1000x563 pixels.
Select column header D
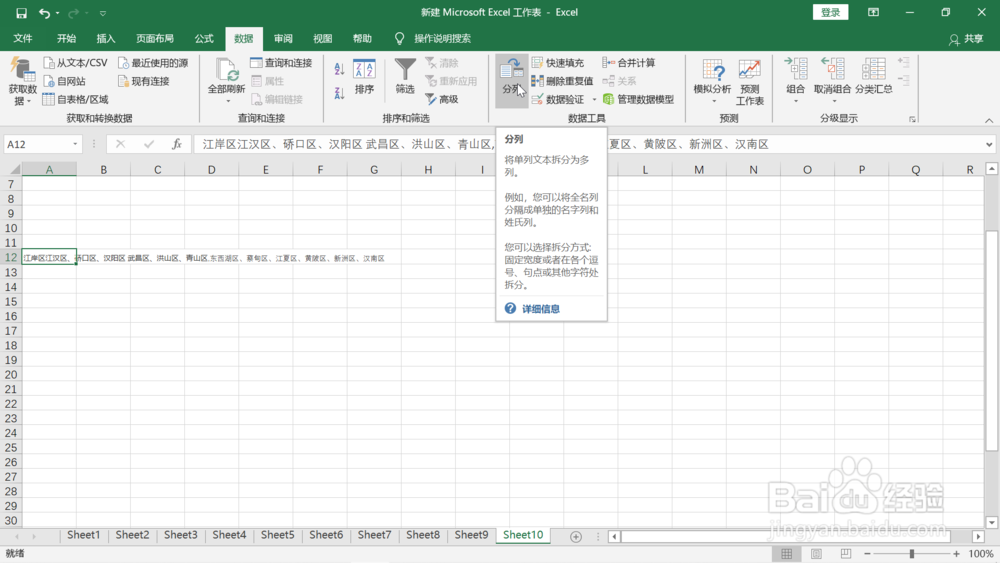coord(211,170)
